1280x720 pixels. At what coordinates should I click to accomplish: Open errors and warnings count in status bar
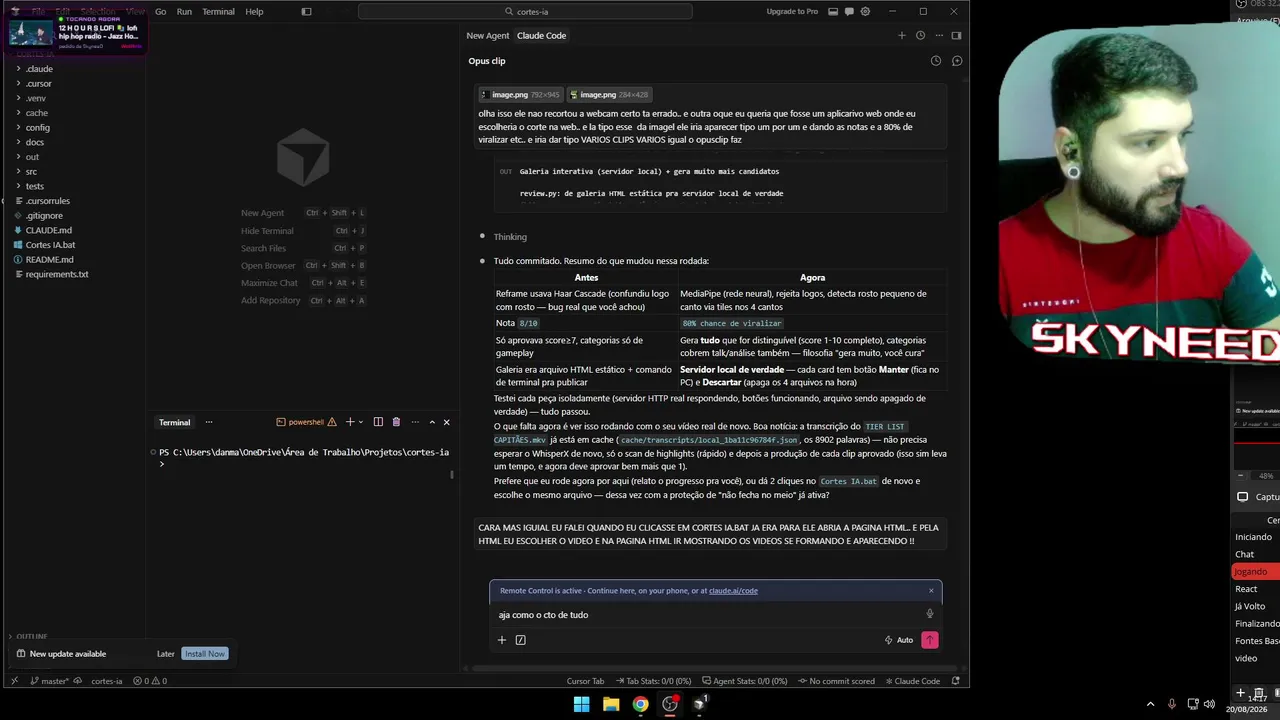(150, 681)
